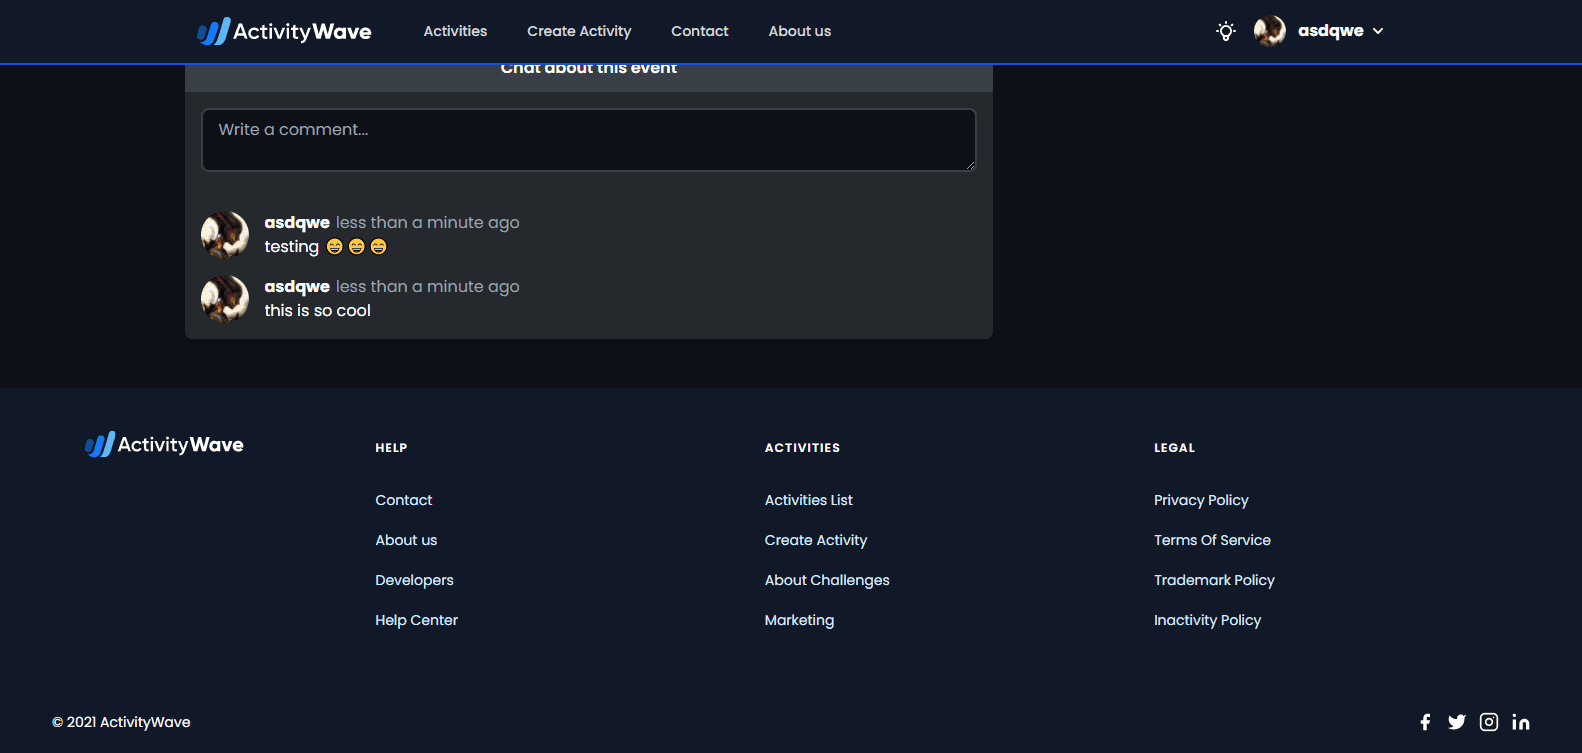Toggle the light/dark theme bulb icon
This screenshot has width=1582, height=753.
tap(1225, 31)
